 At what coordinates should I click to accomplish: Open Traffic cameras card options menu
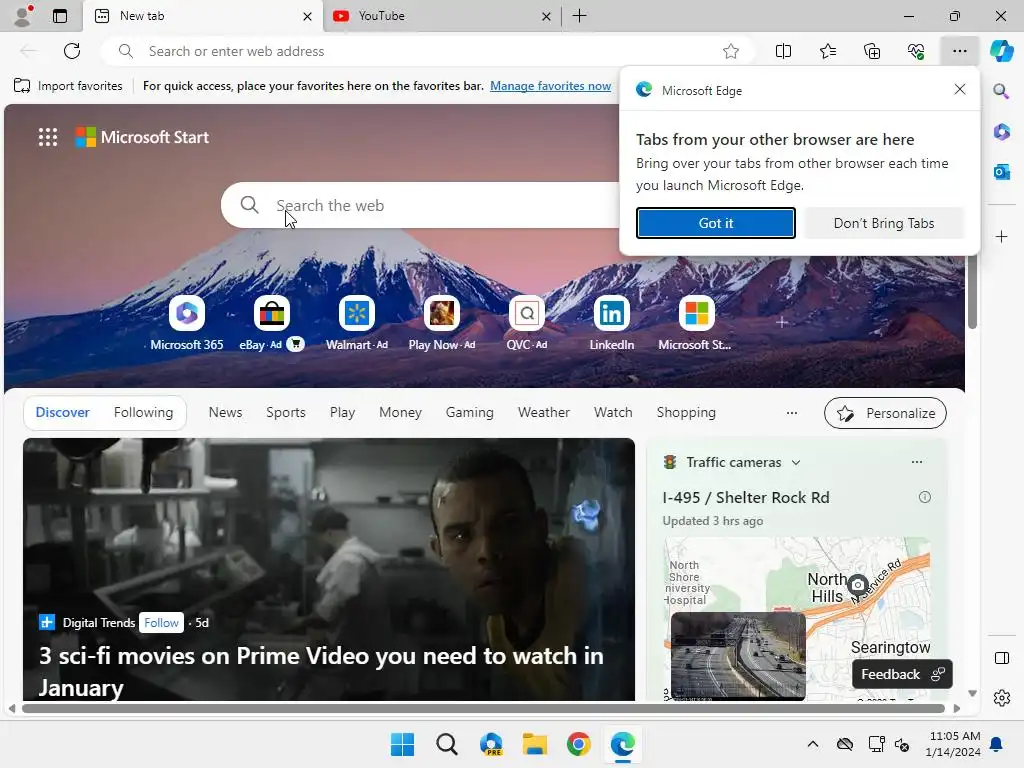[x=917, y=462]
